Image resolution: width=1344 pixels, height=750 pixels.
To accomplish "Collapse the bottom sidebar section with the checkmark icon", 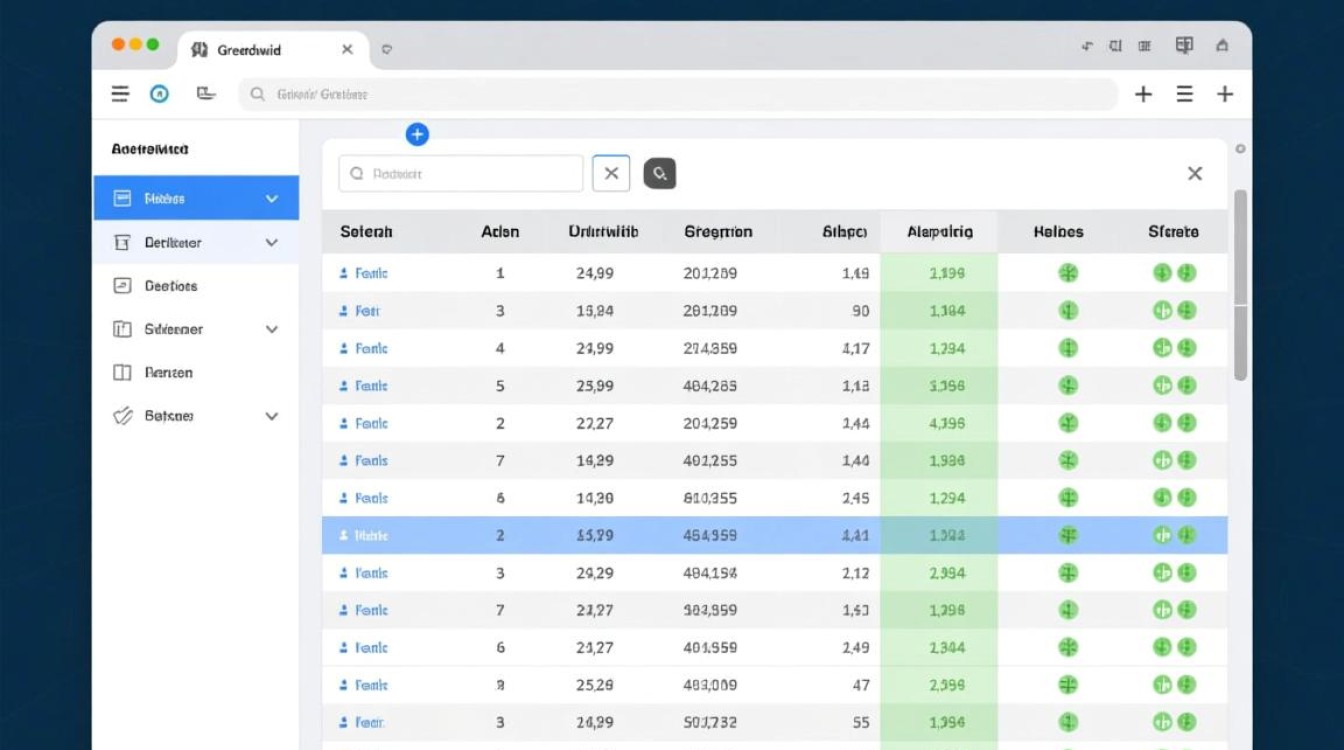I will coord(270,416).
